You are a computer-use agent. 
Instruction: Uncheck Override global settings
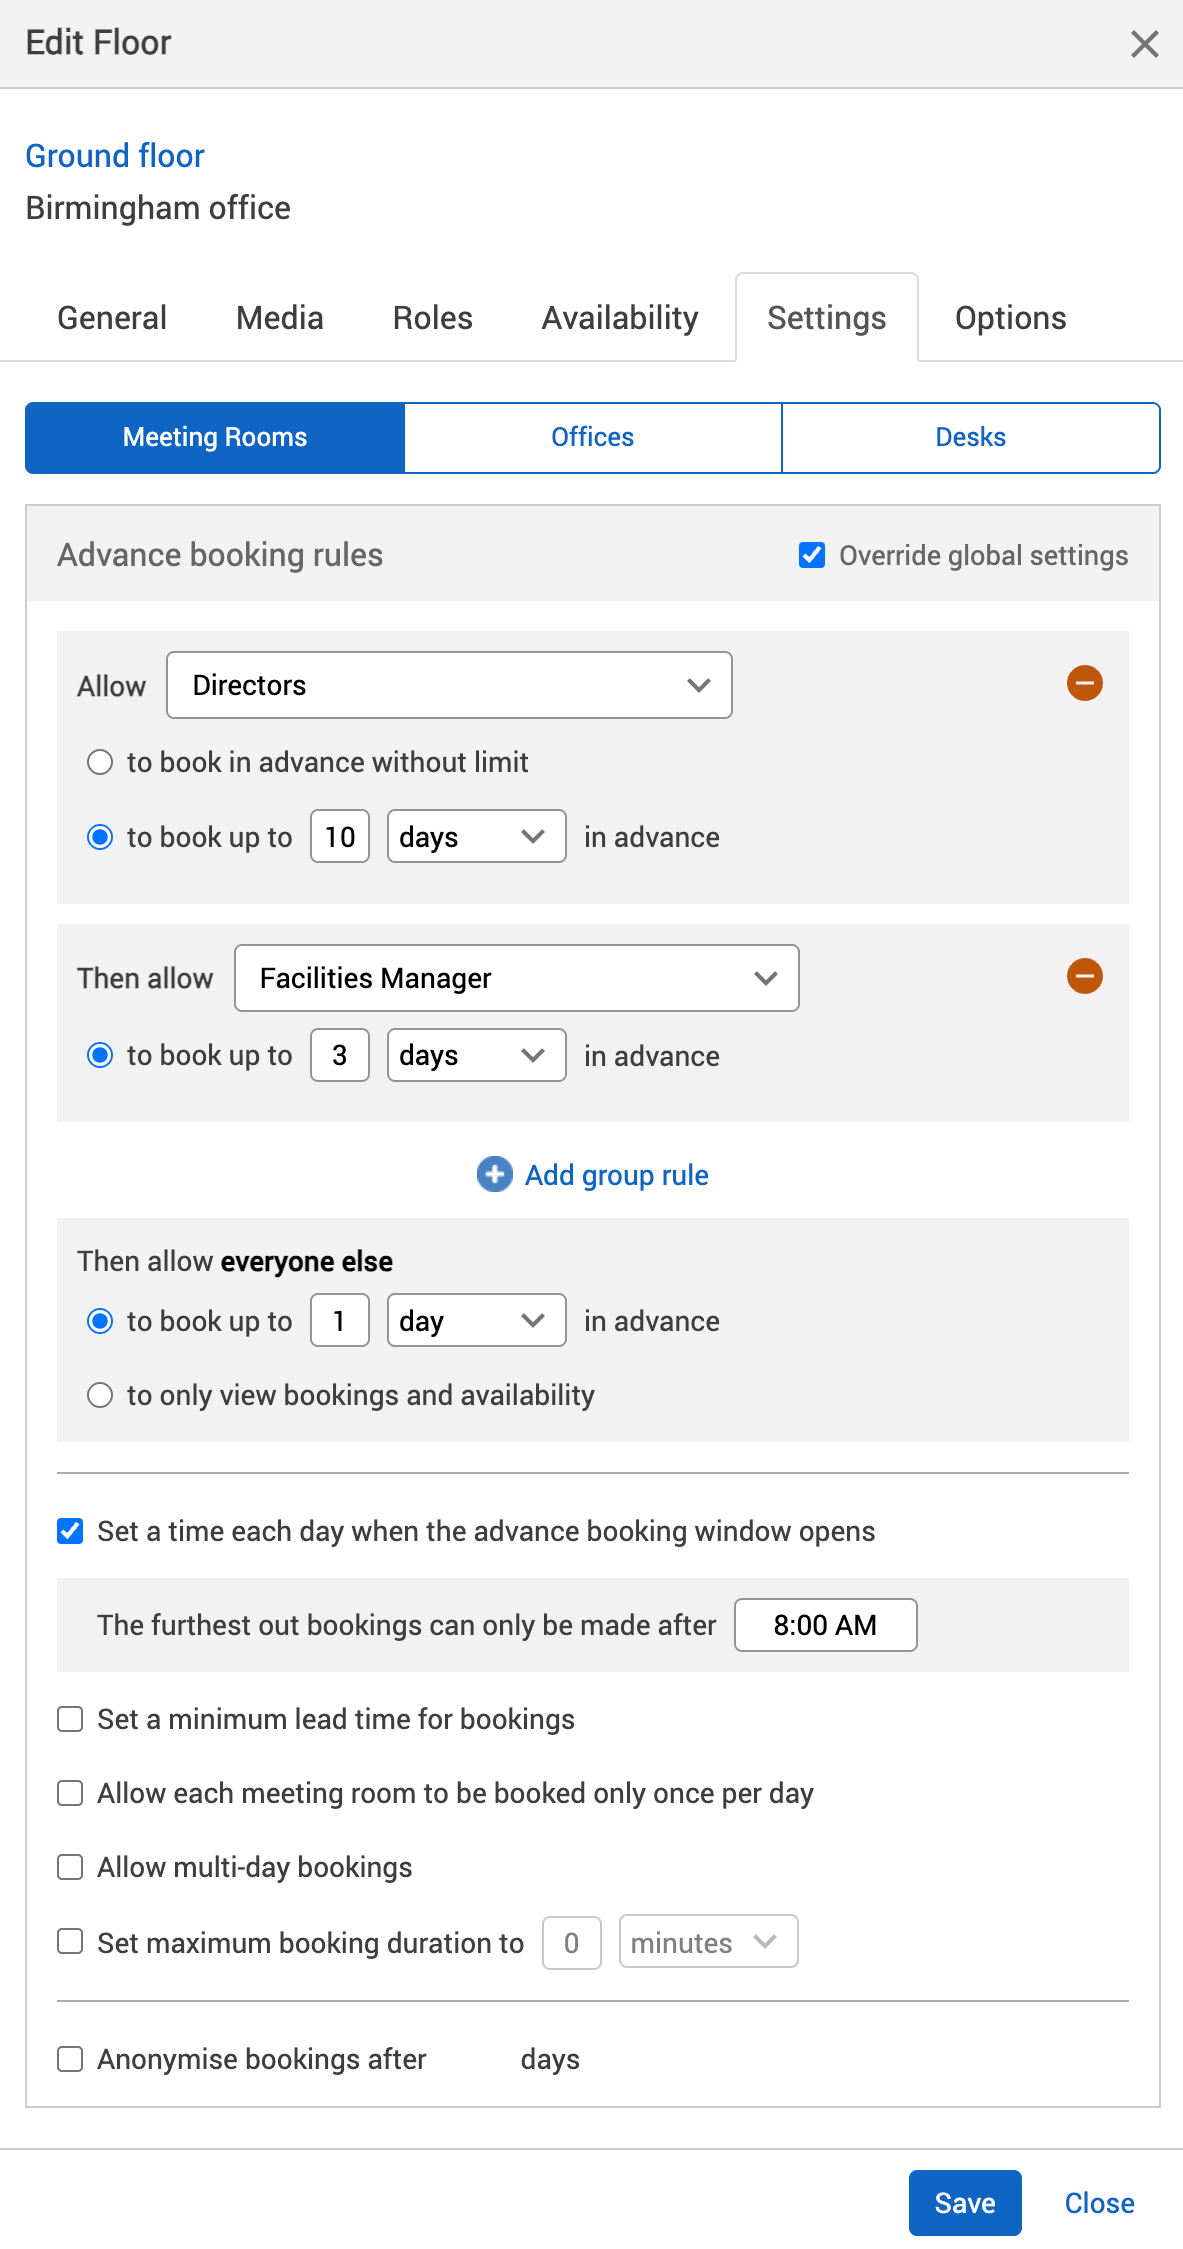pos(810,554)
